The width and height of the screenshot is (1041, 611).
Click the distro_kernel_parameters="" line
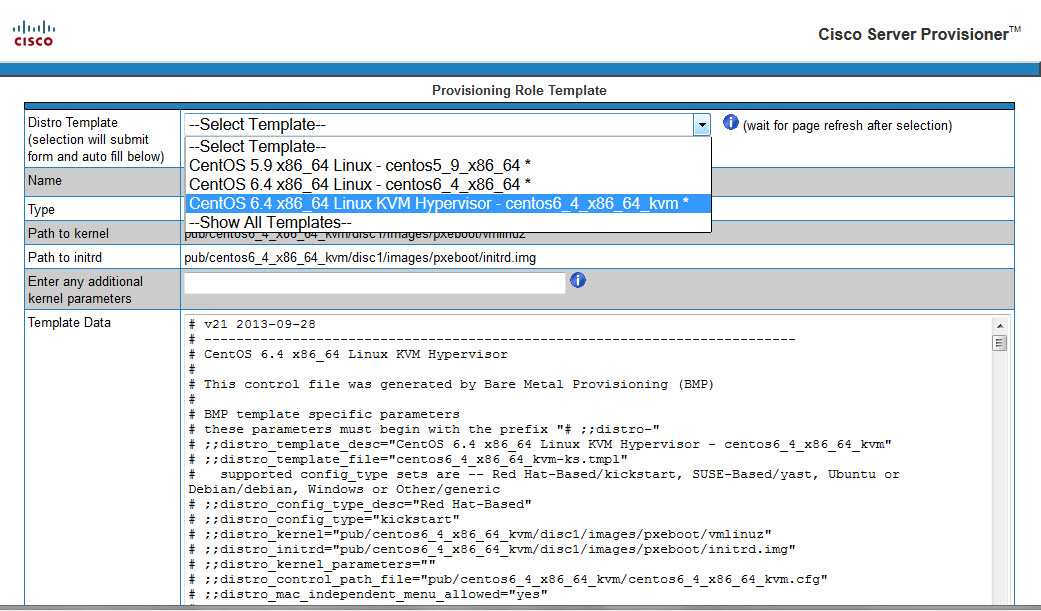point(312,564)
